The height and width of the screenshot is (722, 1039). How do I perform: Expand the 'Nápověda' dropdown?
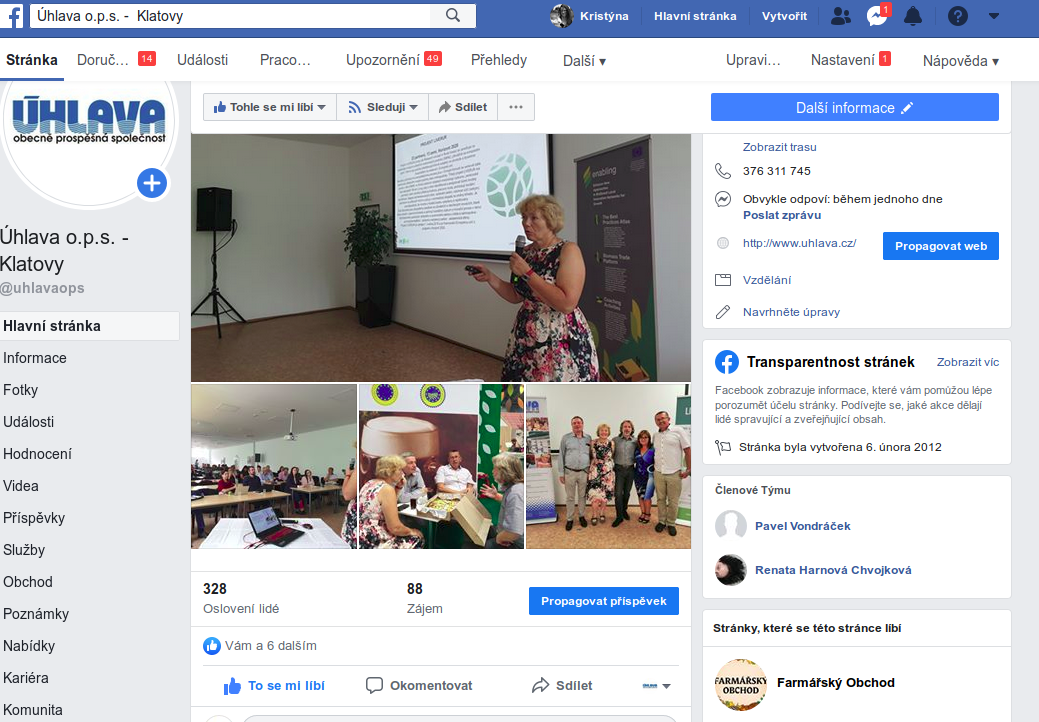tap(960, 61)
